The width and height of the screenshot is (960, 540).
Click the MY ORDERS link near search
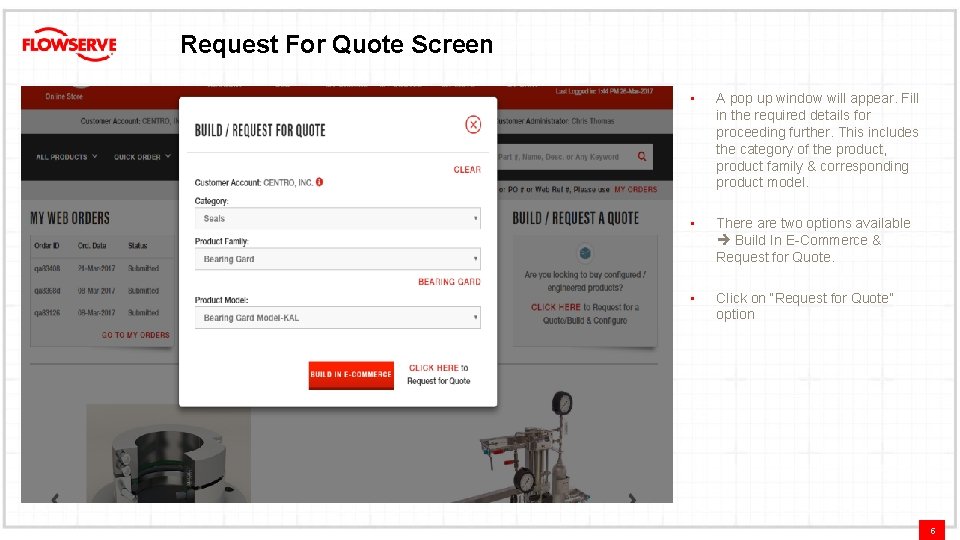click(636, 190)
